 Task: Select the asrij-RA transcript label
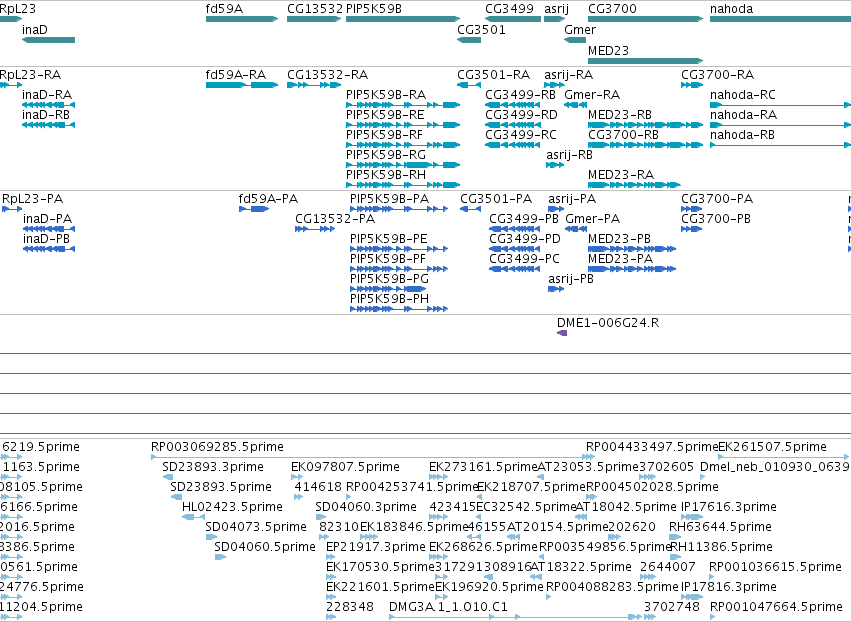568,74
